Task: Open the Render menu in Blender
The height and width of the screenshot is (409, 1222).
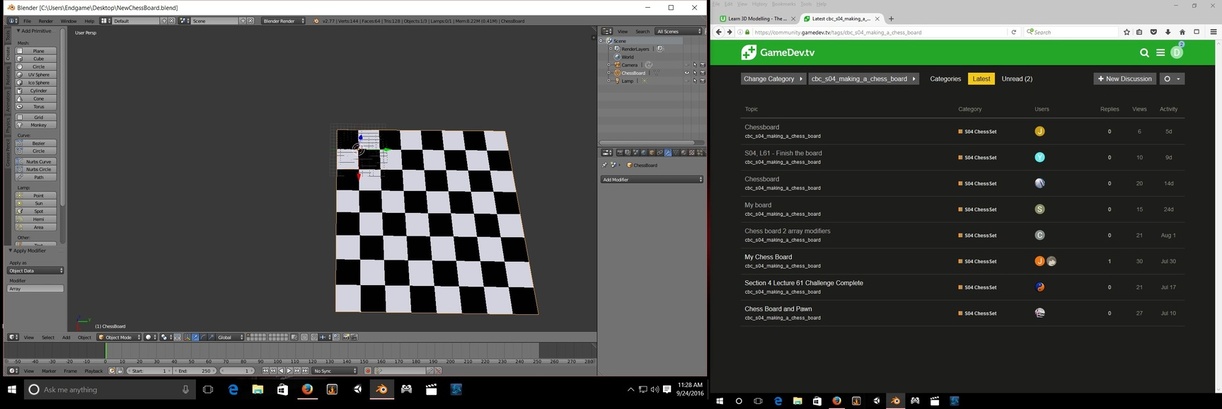Action: pos(47,20)
